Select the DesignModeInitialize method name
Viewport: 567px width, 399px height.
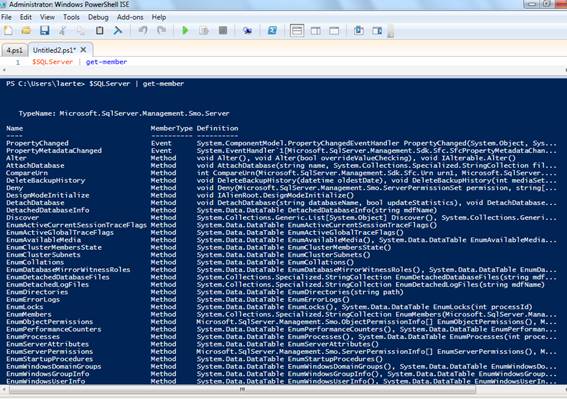[48, 195]
